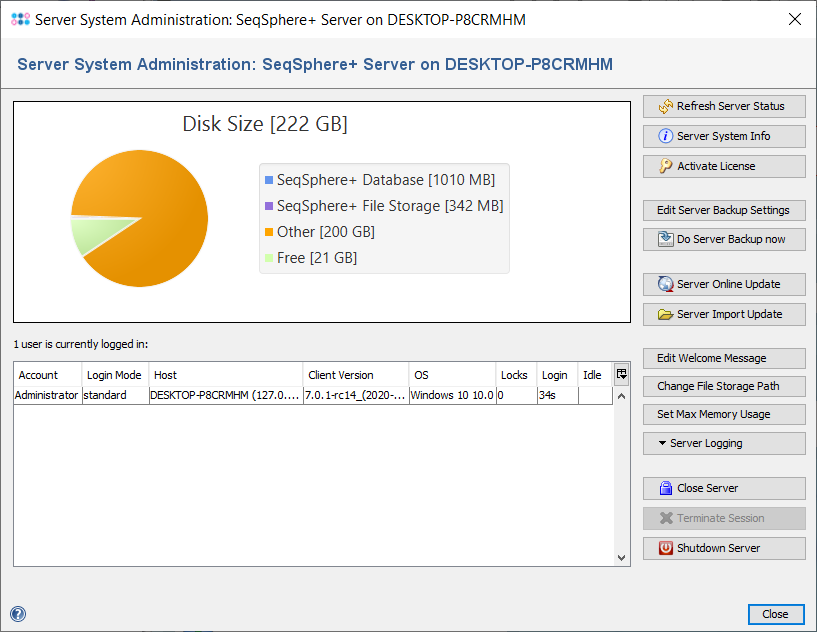The width and height of the screenshot is (817, 632).
Task: Click the orange Other legend swatch
Action: tap(268, 232)
